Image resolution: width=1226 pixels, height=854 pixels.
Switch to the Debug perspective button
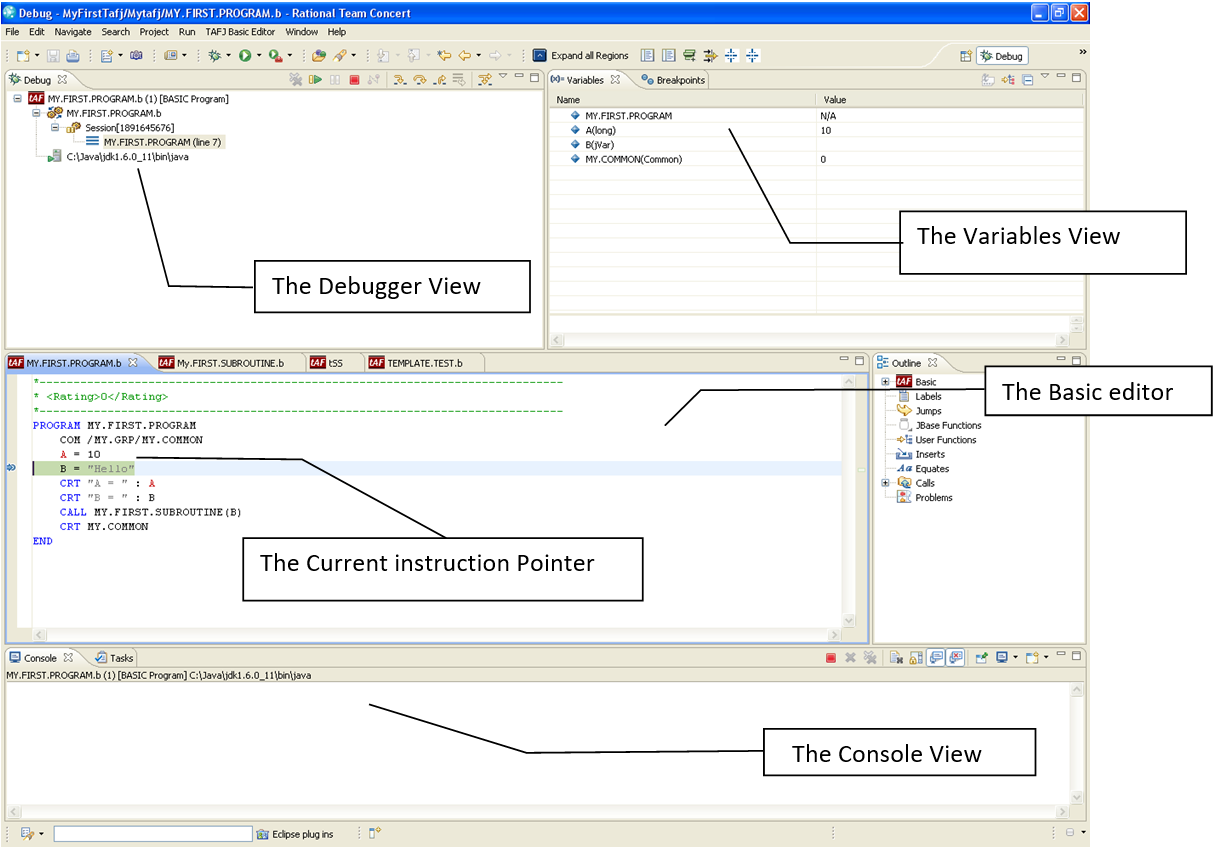click(1001, 56)
